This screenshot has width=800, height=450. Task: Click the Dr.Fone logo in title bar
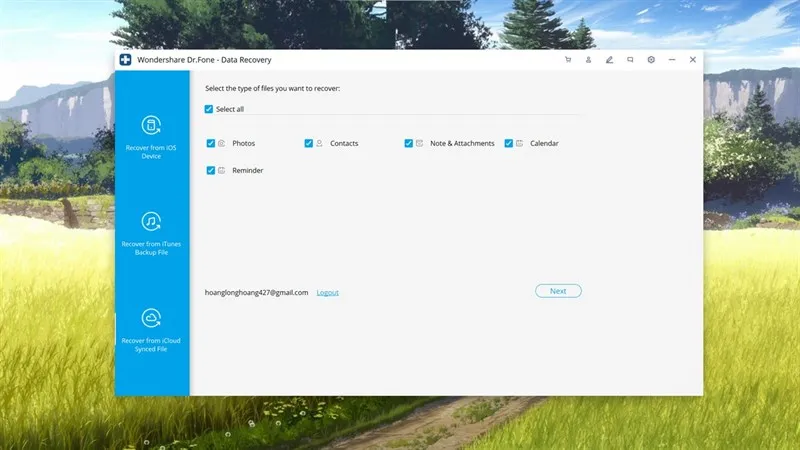tap(126, 60)
